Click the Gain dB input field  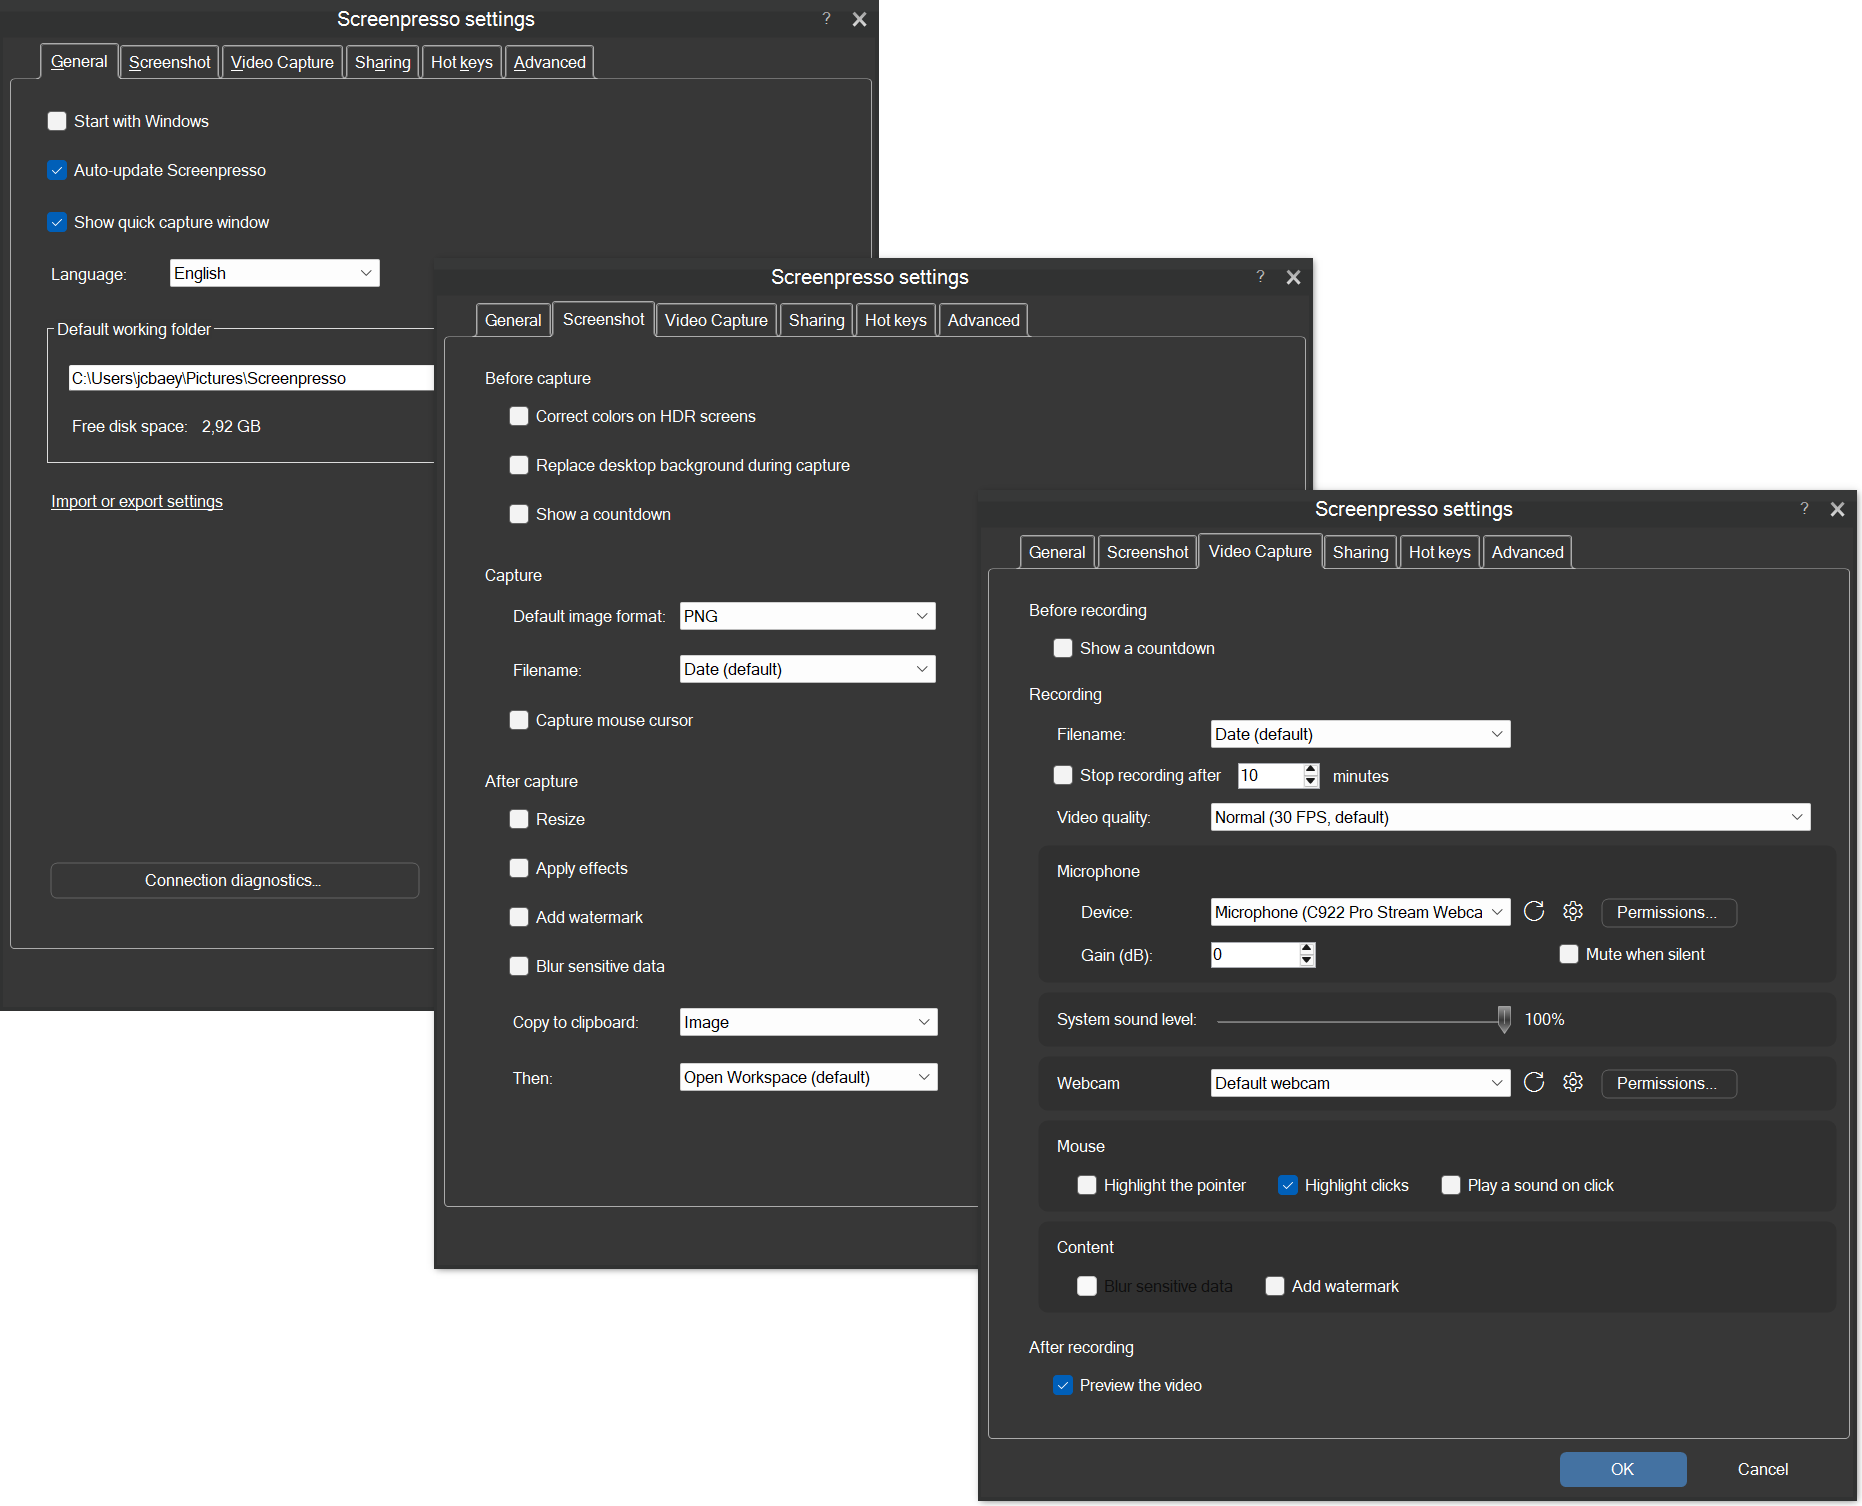point(1255,954)
